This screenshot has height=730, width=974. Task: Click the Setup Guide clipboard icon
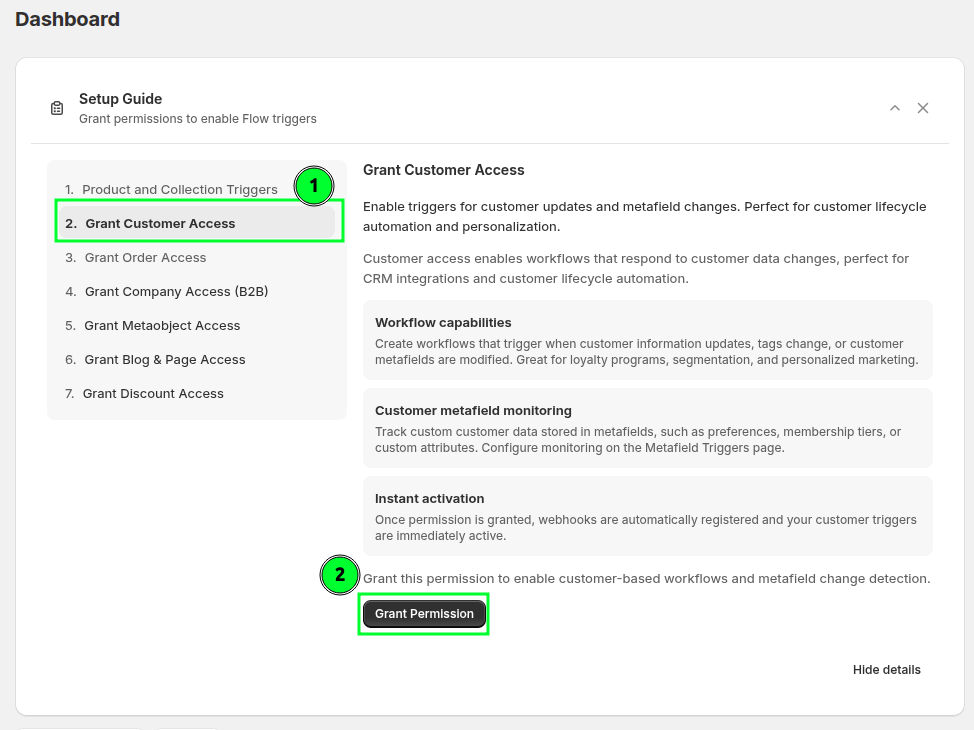pyautogui.click(x=57, y=108)
